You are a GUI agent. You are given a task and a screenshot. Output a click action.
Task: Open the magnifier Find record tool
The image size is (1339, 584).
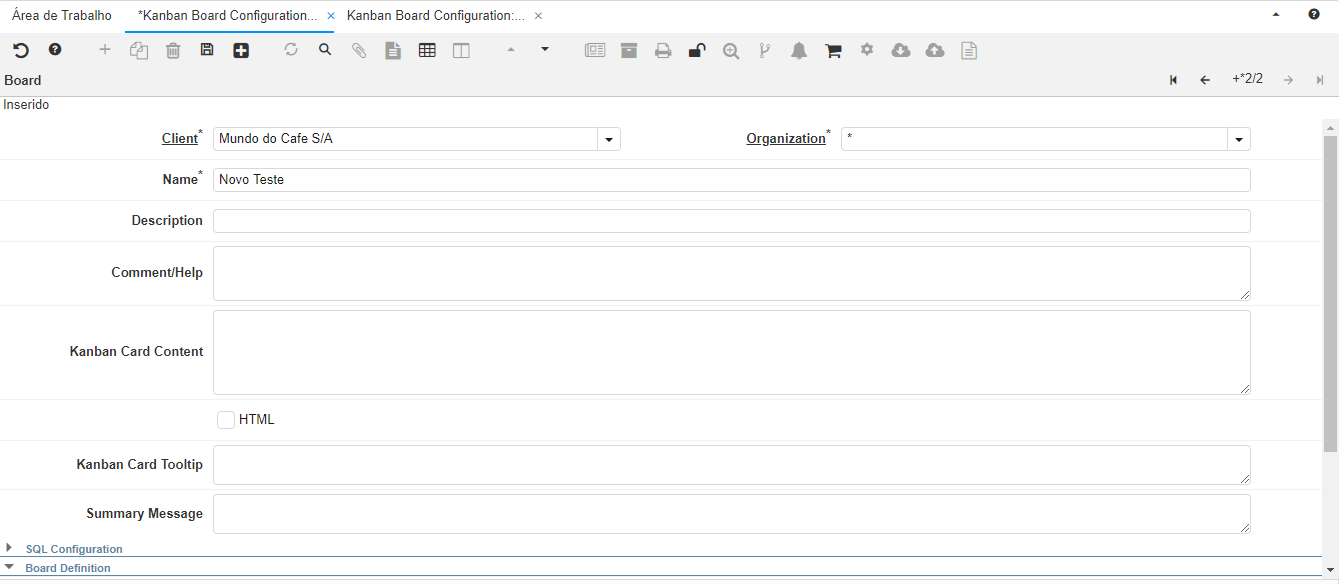click(x=325, y=49)
